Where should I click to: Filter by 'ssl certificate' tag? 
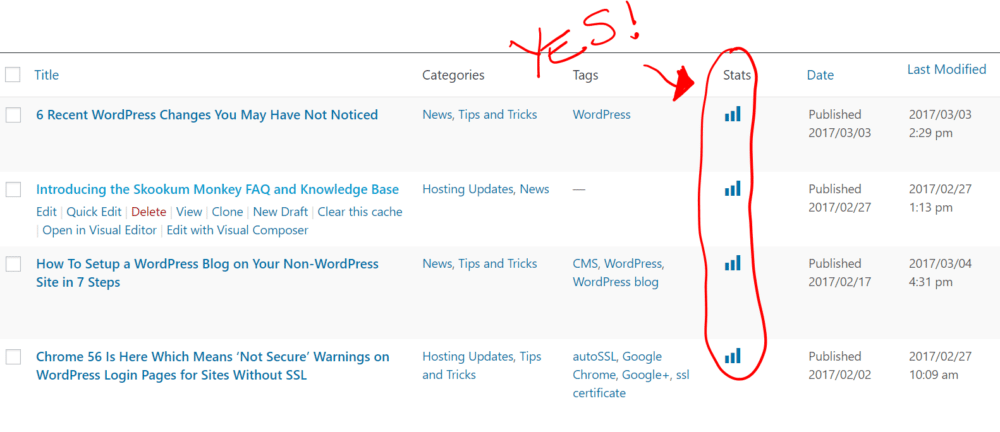[x=631, y=384]
